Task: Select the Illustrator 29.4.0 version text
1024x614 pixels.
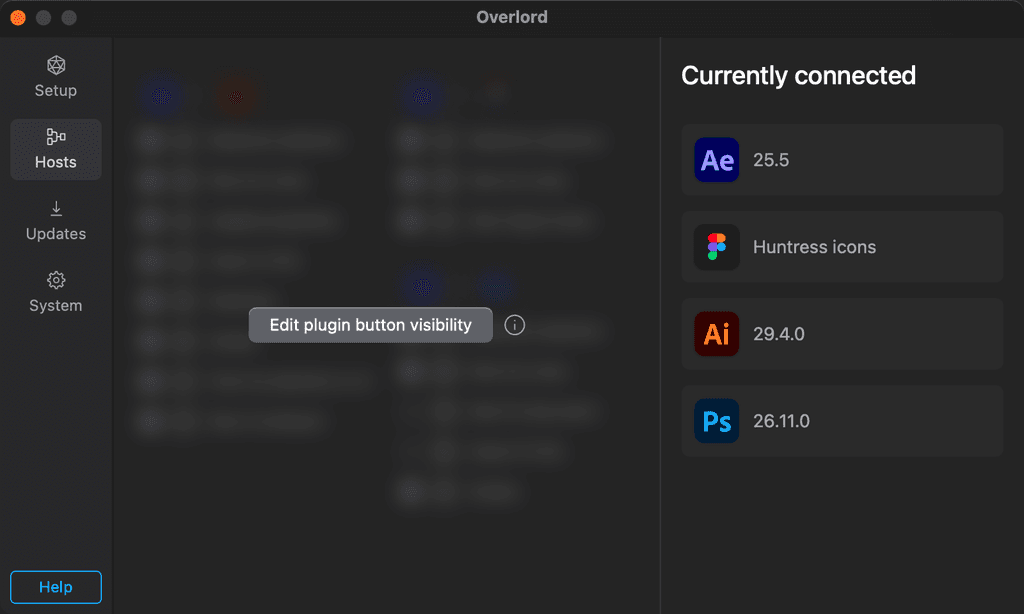Action: 779,334
